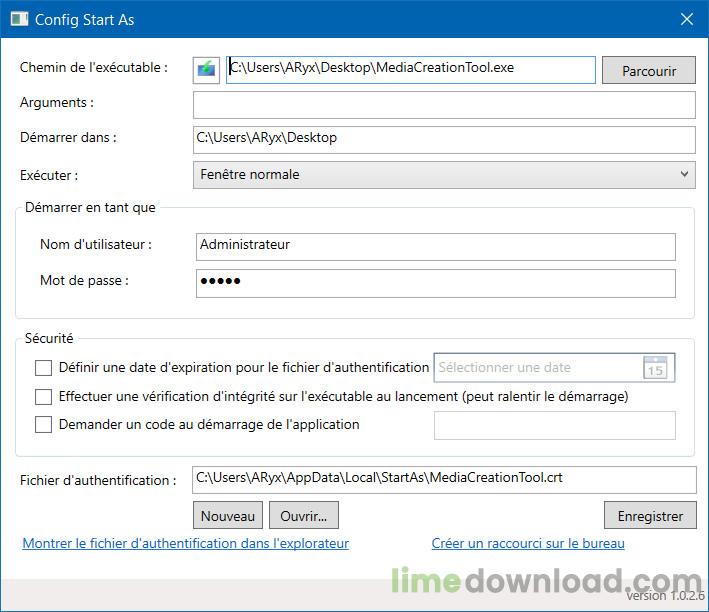Click the 'Chemin de l'exécutable' path field

click(x=410, y=69)
